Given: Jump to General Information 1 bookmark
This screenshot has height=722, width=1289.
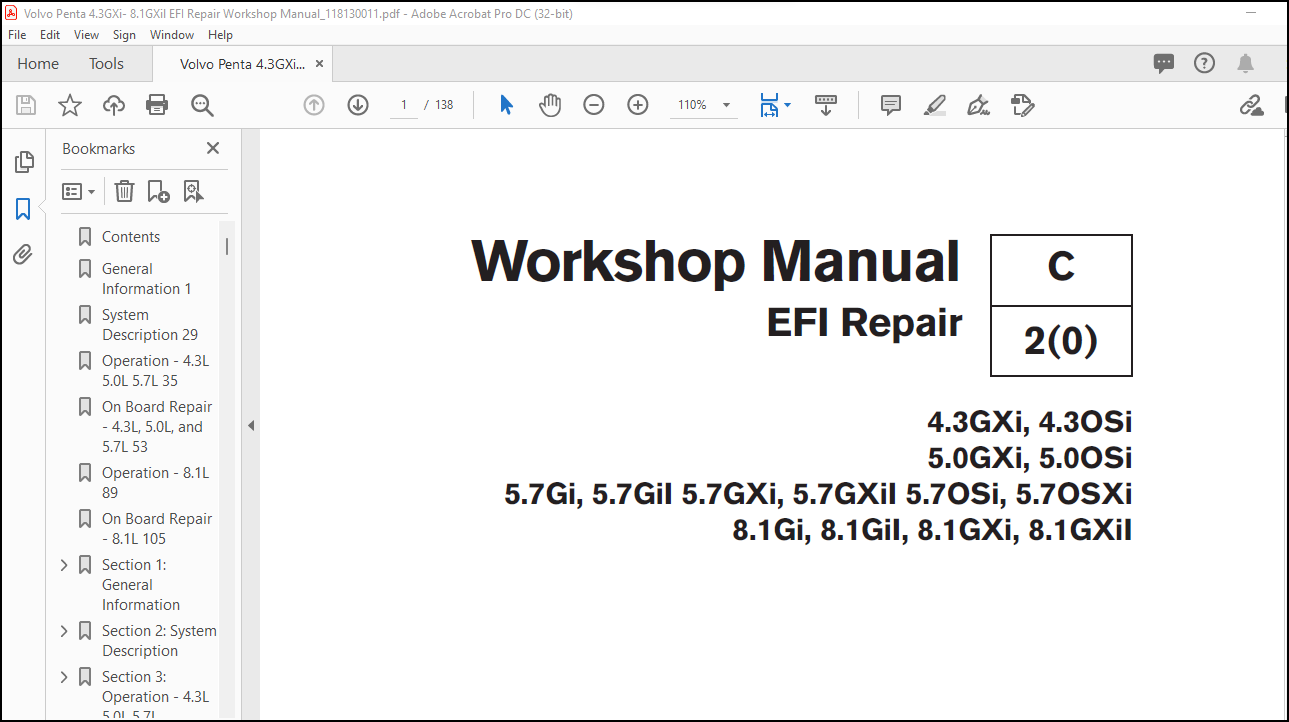Looking at the screenshot, I should point(147,279).
